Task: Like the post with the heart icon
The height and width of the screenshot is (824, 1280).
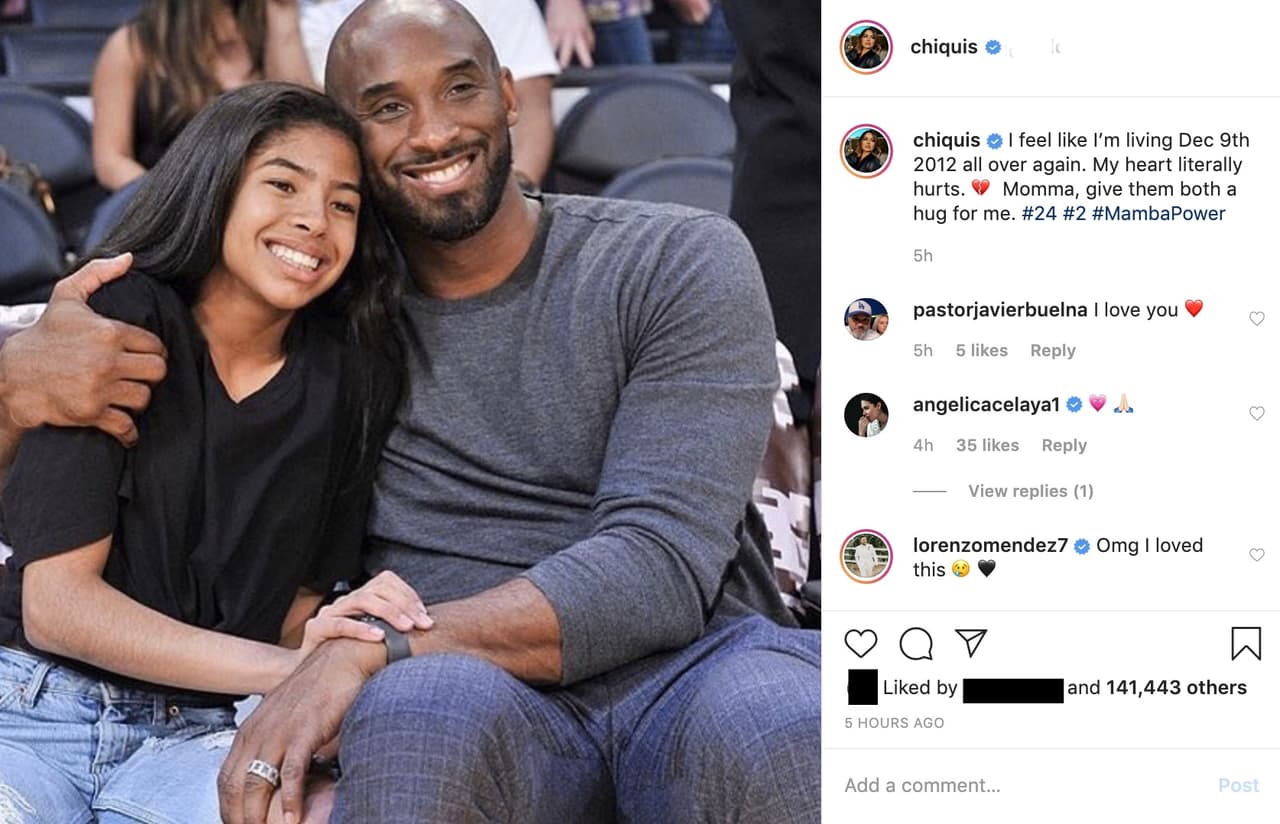Action: click(860, 643)
